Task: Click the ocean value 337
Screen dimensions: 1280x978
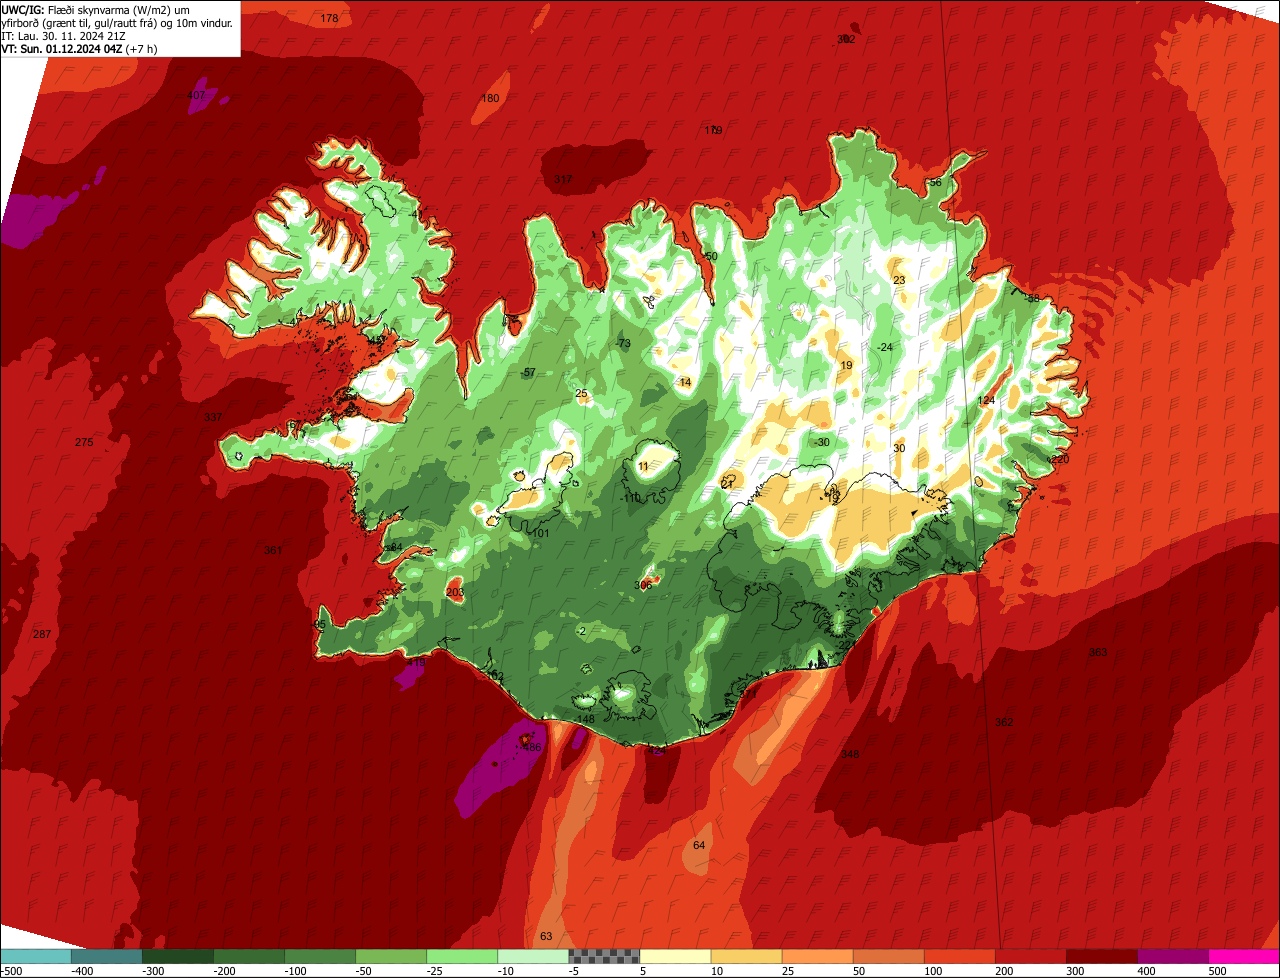Action: (x=213, y=417)
